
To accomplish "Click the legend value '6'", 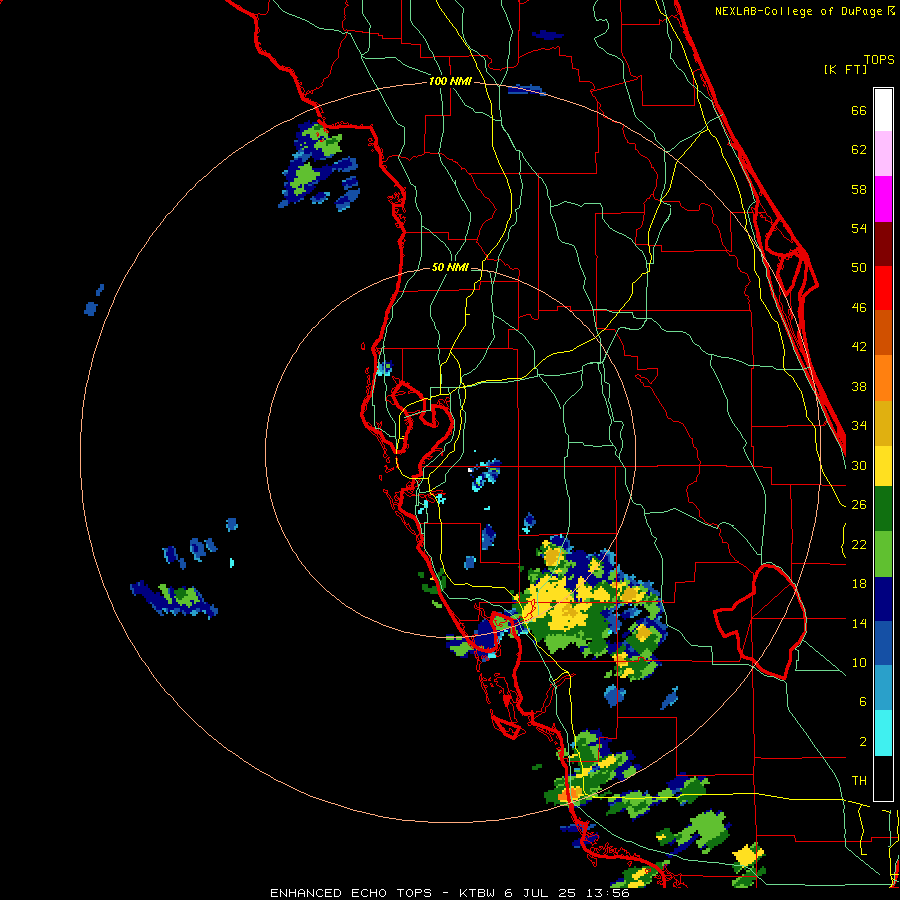I will (862, 702).
